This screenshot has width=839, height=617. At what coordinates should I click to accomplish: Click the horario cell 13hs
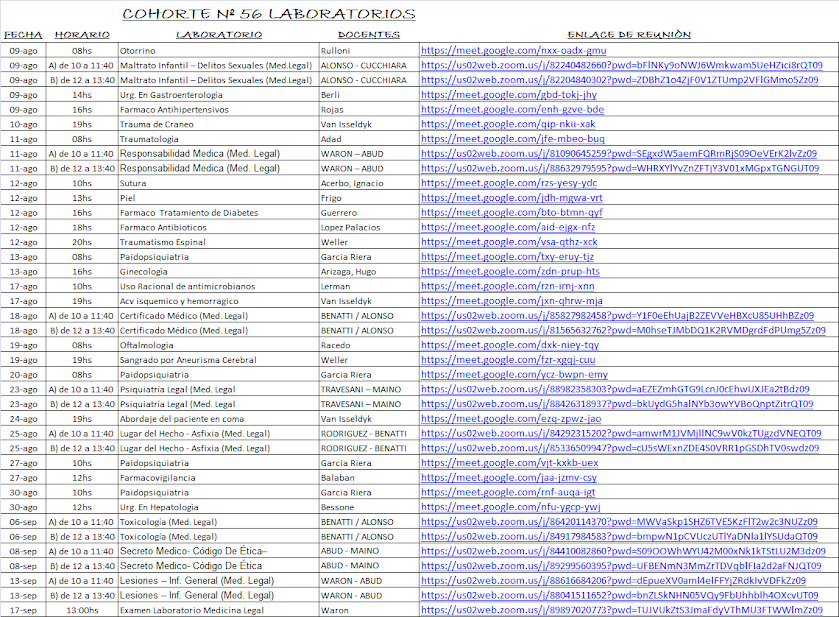(x=82, y=198)
